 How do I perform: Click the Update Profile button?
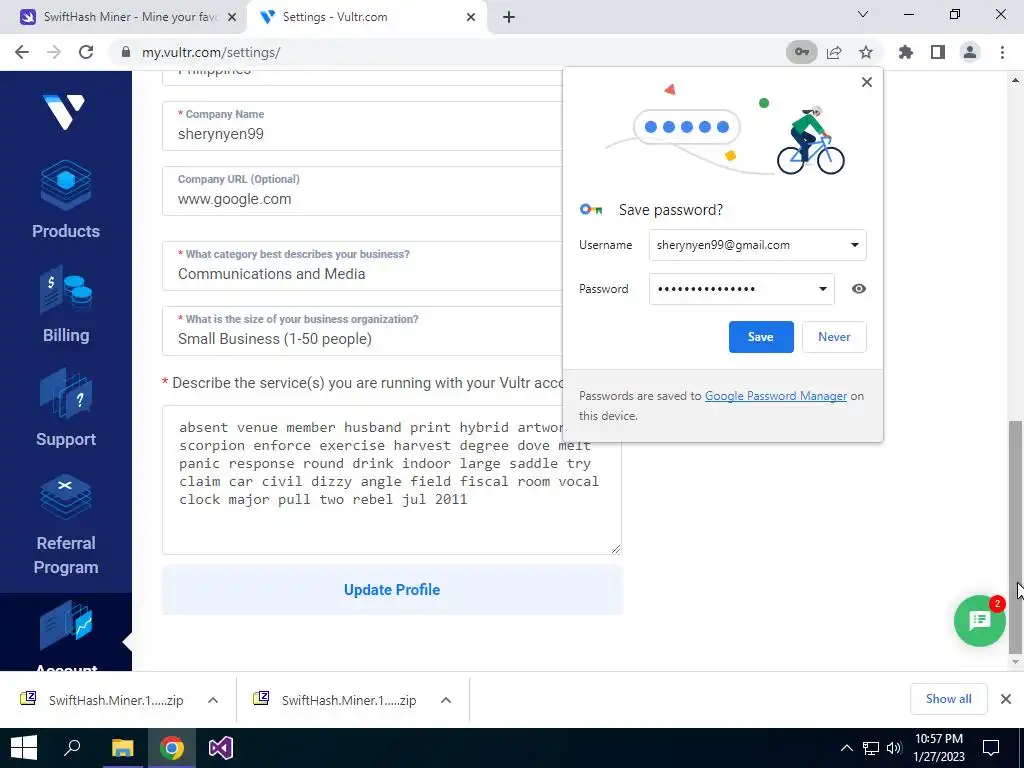click(x=392, y=590)
